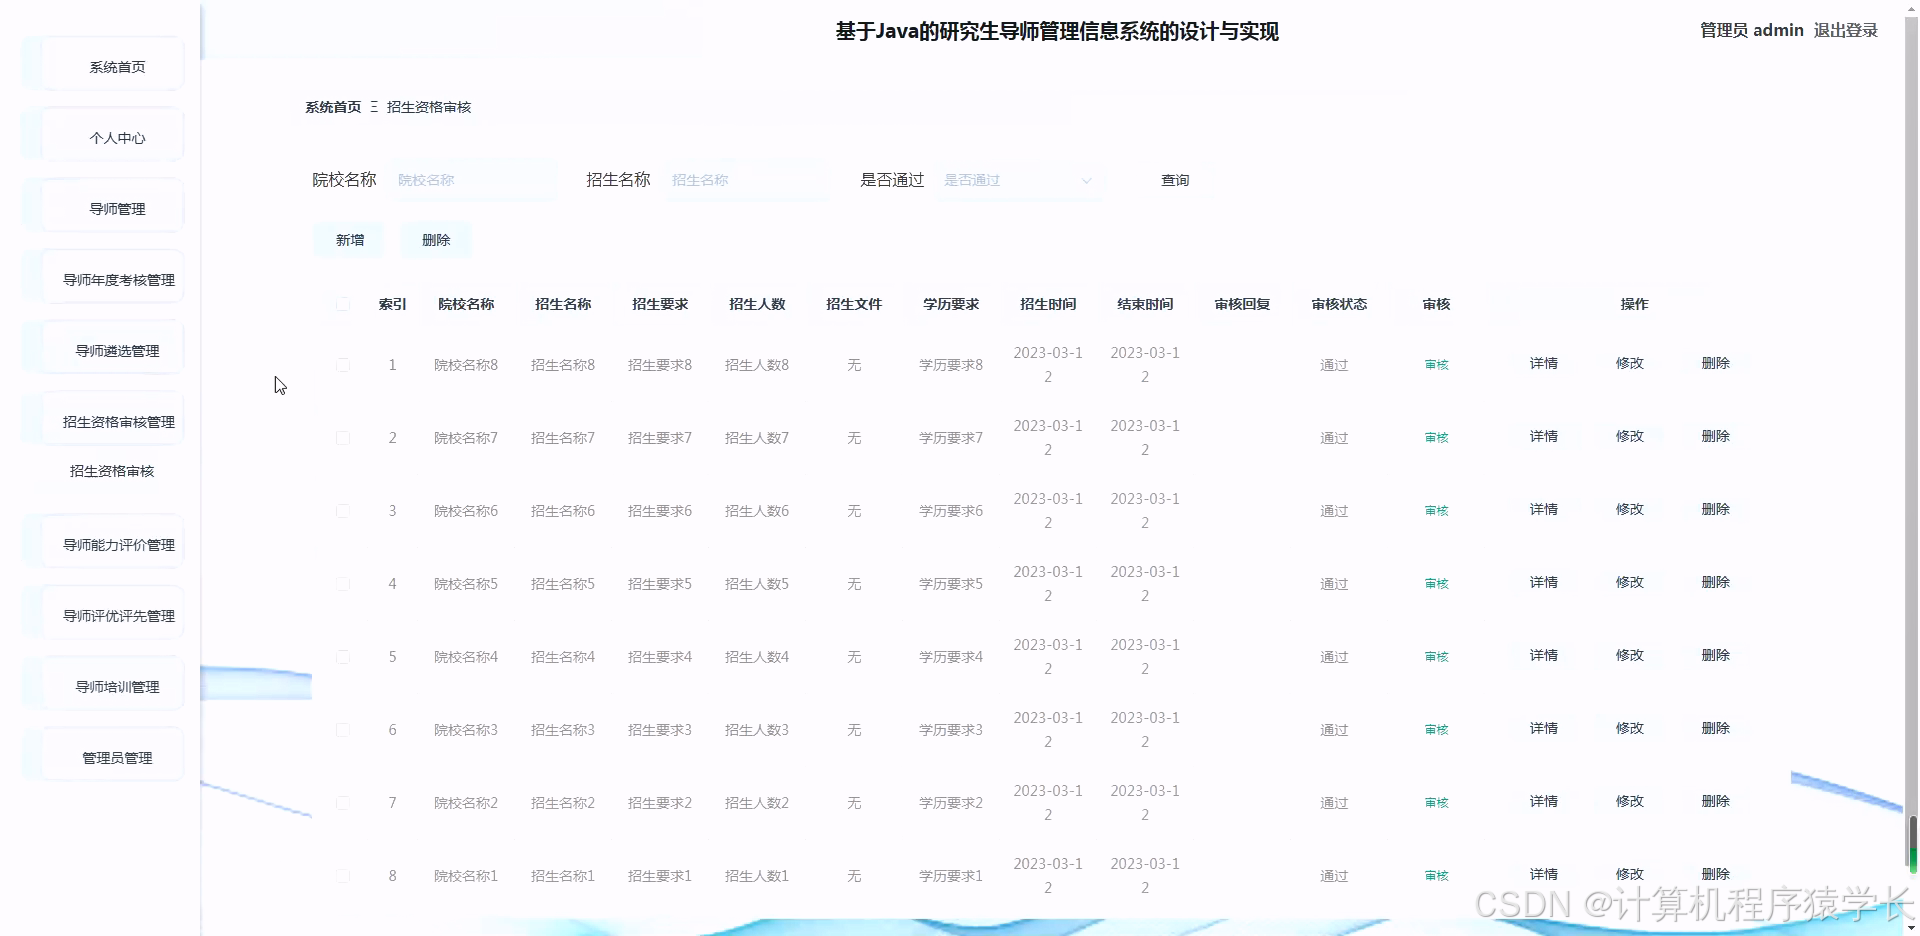Viewport: 1920px width, 936px height.
Task: View 详情 of 院校名称8 record
Action: point(1543,364)
